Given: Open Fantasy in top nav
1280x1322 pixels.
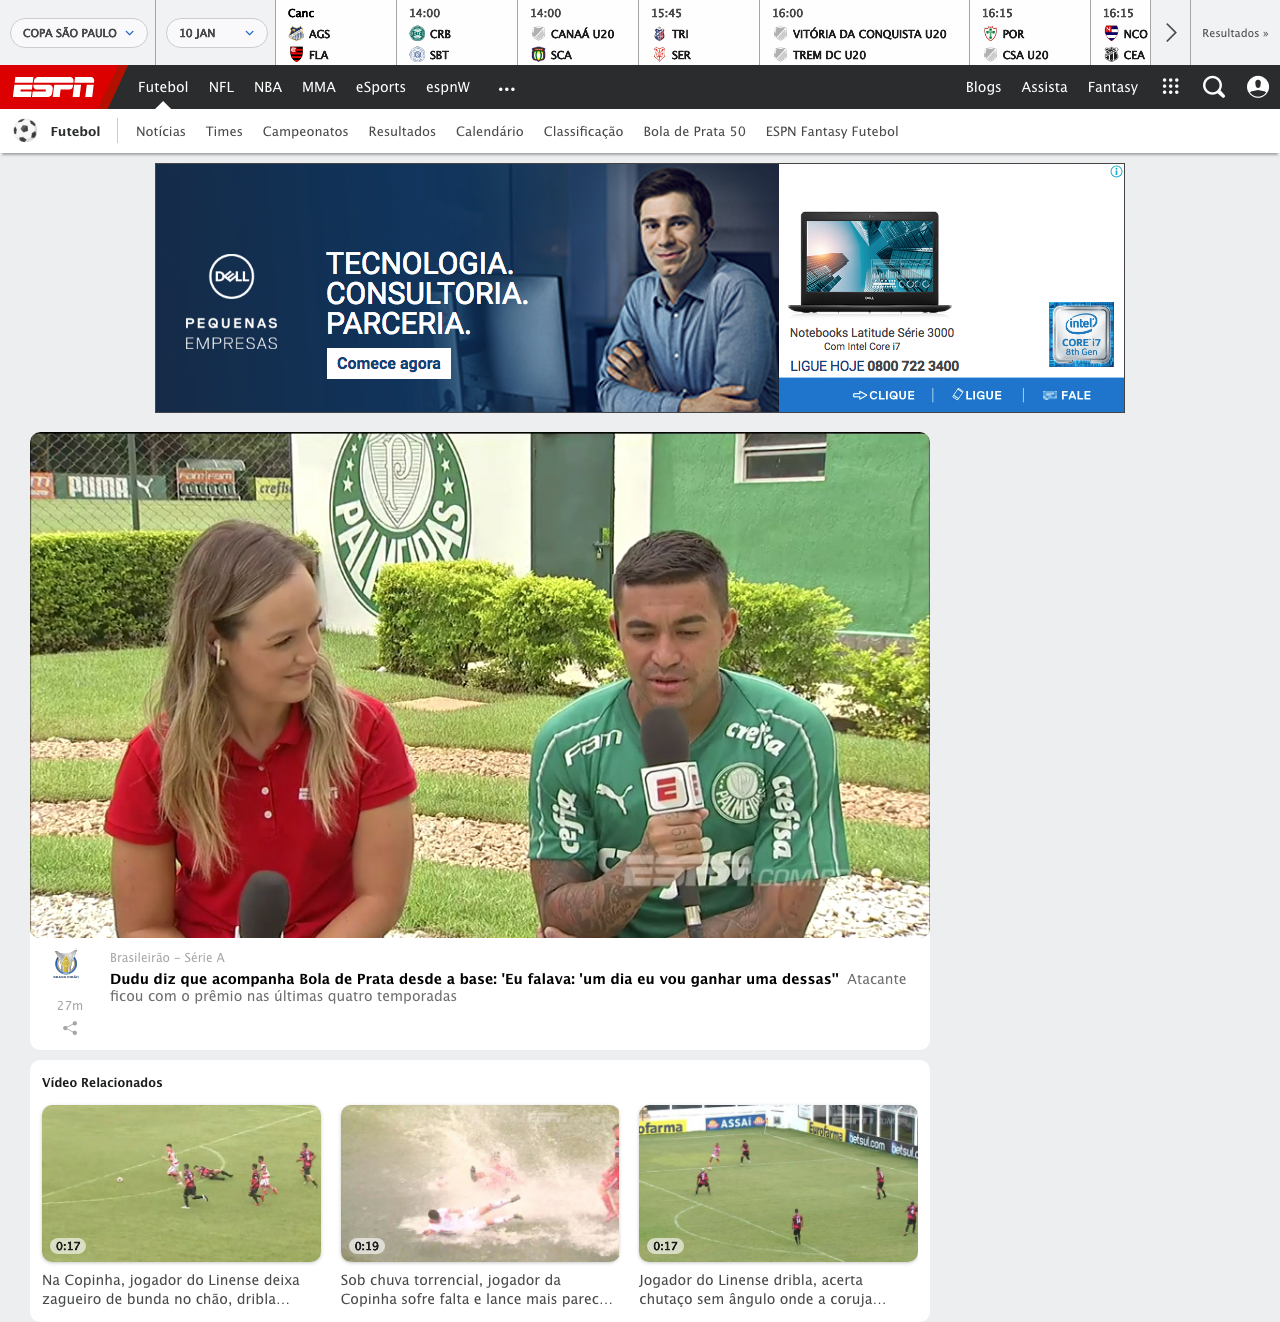Looking at the screenshot, I should tap(1113, 87).
